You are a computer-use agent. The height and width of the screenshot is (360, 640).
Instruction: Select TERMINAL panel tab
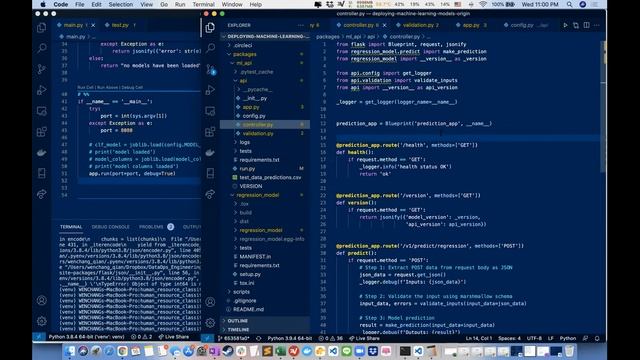click(x=71, y=227)
